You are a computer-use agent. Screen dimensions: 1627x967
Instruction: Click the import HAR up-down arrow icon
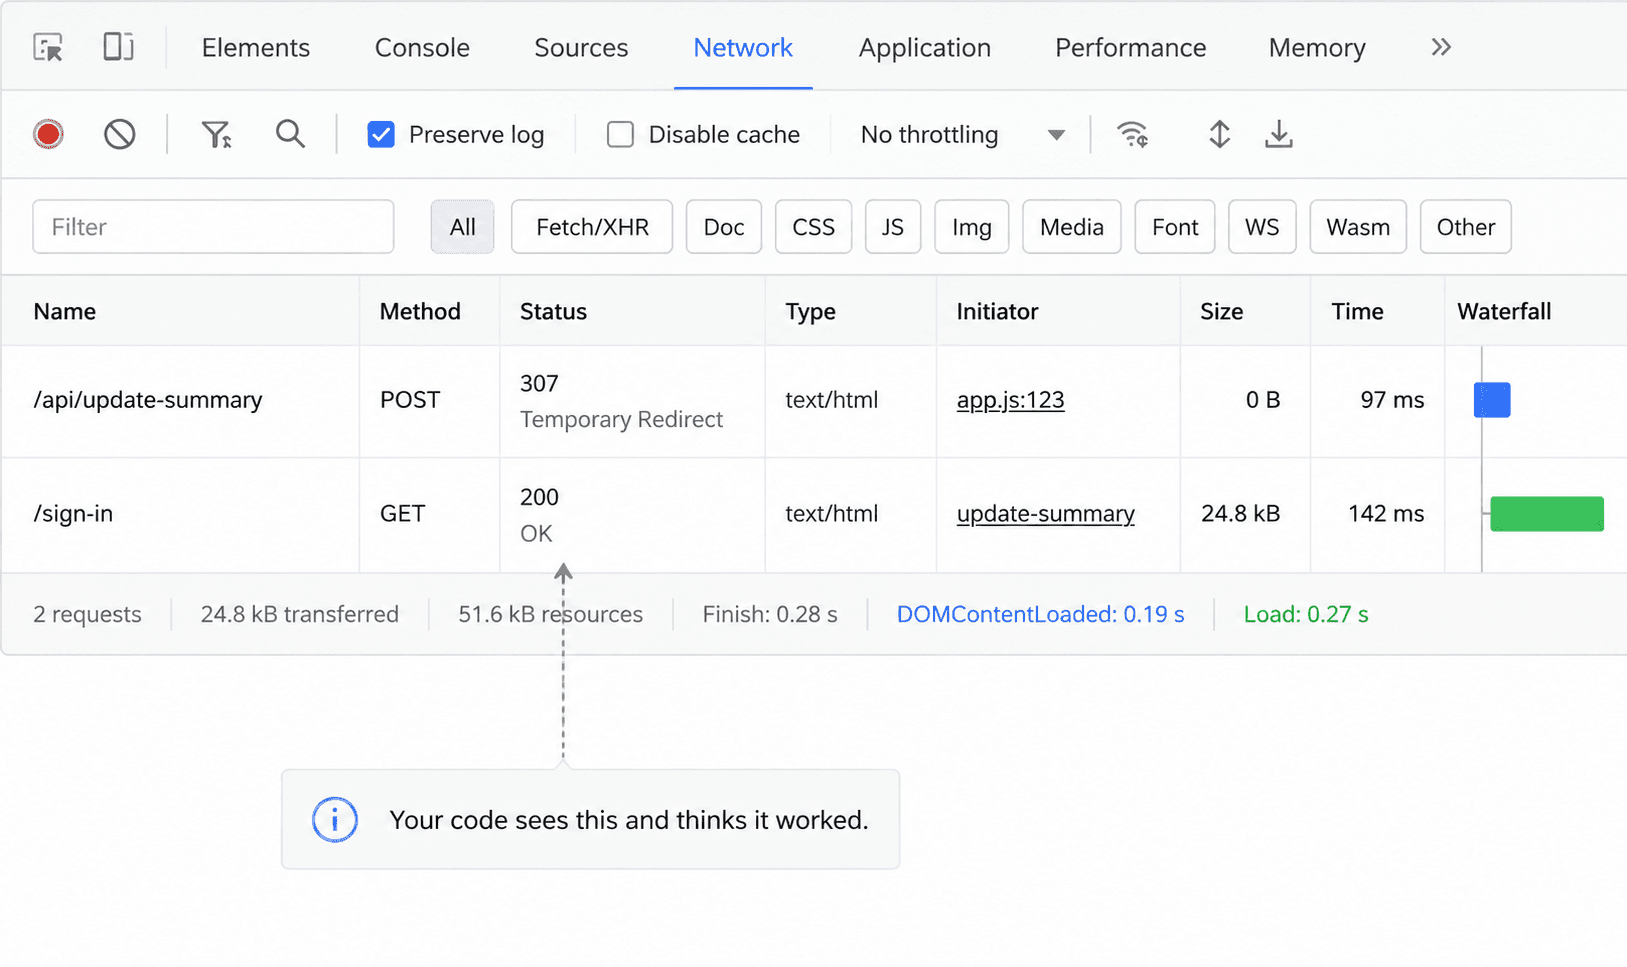[x=1219, y=134]
